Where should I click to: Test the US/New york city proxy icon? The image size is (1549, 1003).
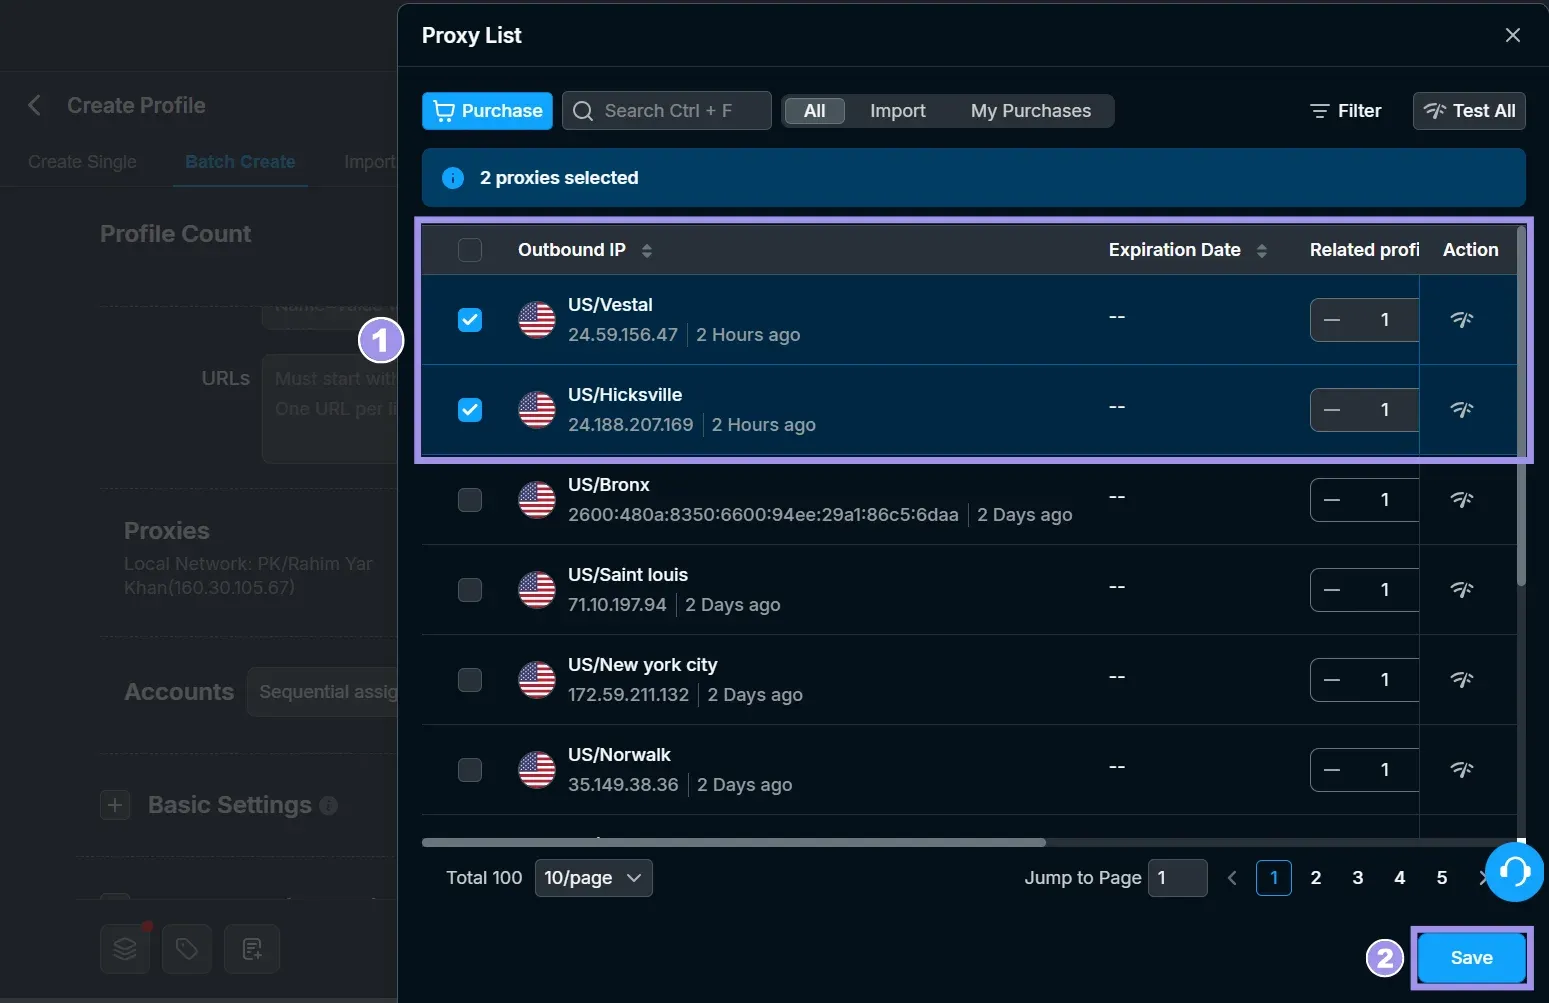(1462, 680)
